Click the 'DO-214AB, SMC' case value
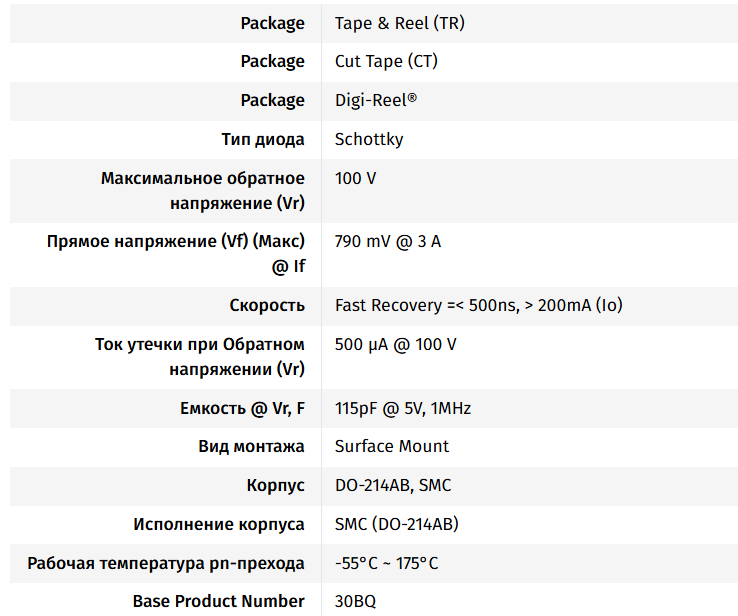Viewport: 738px width, 616px height. coord(393,485)
